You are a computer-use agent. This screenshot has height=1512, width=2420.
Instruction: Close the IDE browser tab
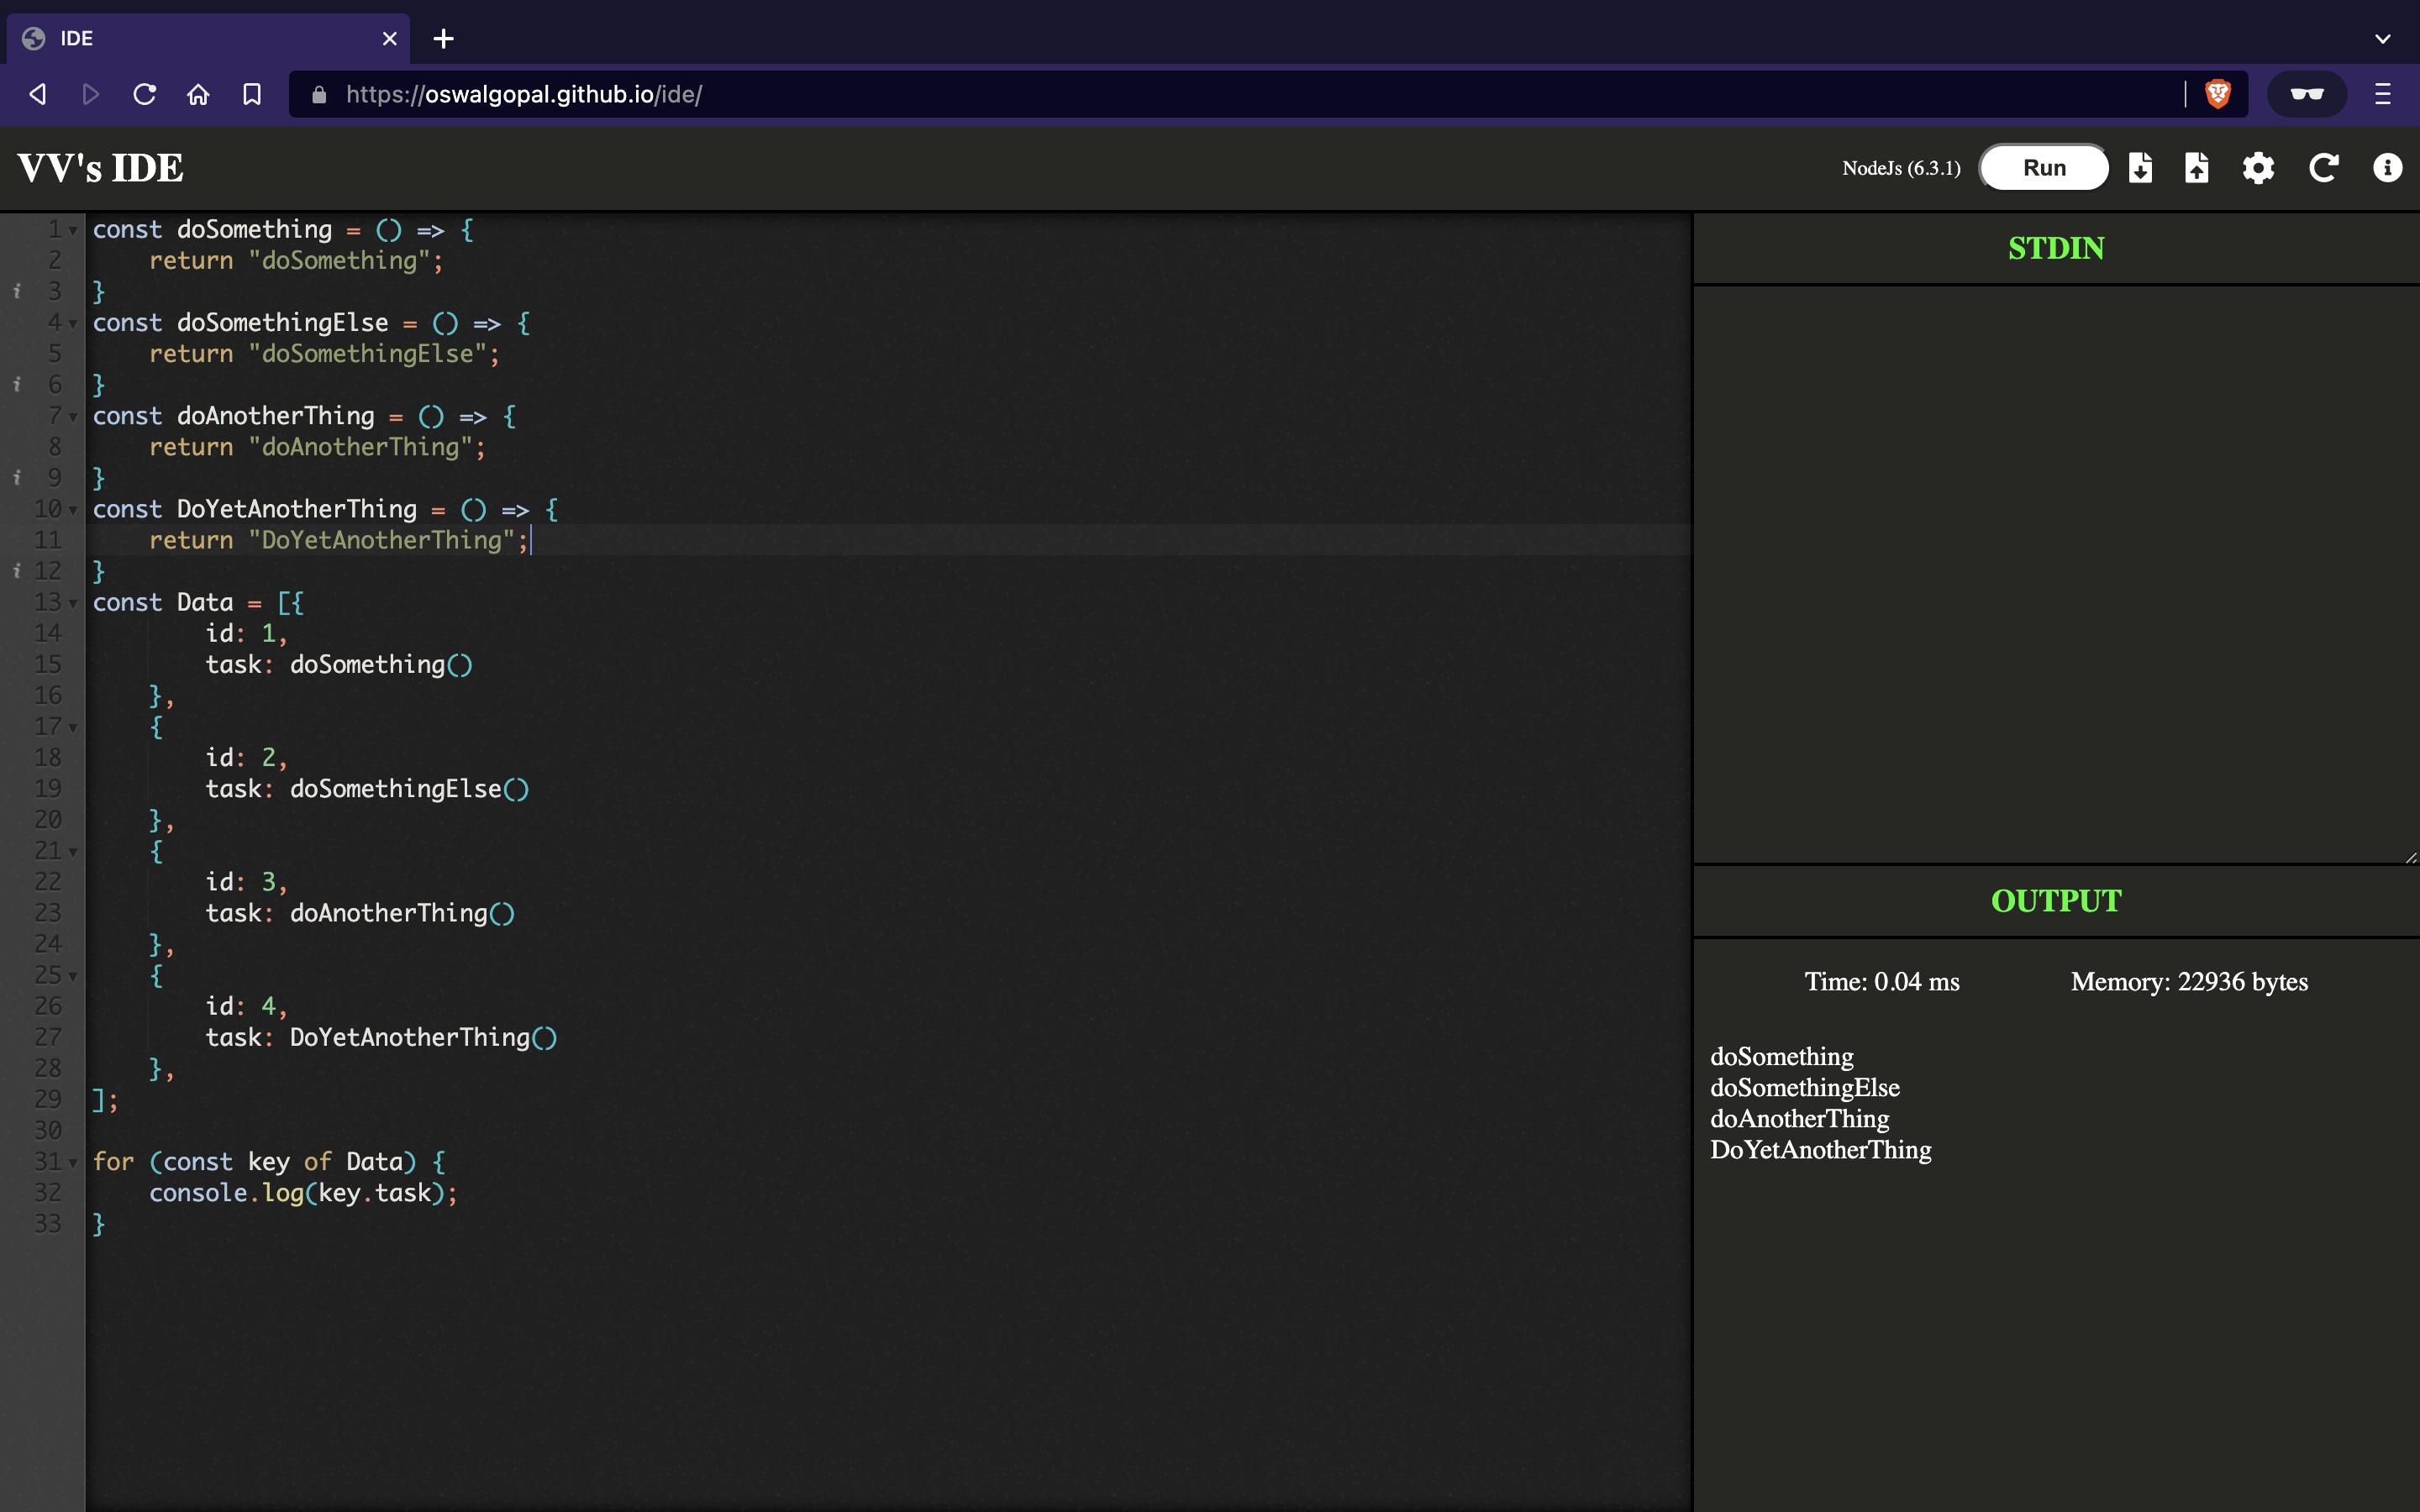tap(390, 38)
